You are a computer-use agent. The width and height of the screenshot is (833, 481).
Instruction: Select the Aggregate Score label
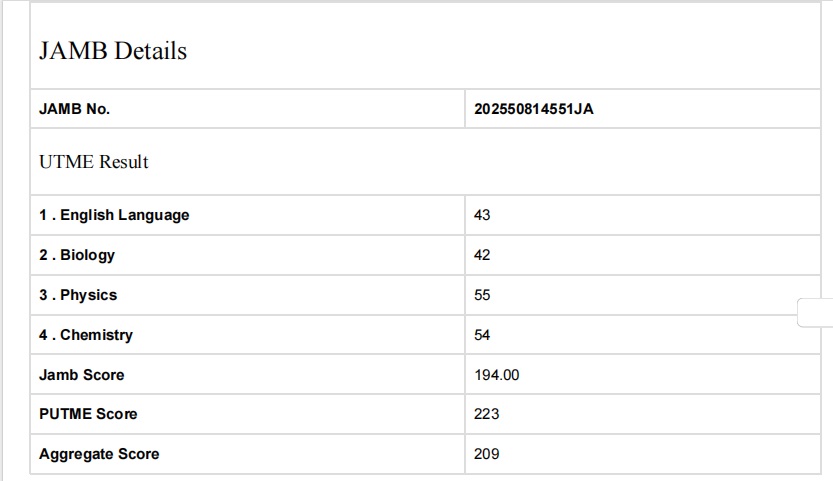pyautogui.click(x=99, y=454)
